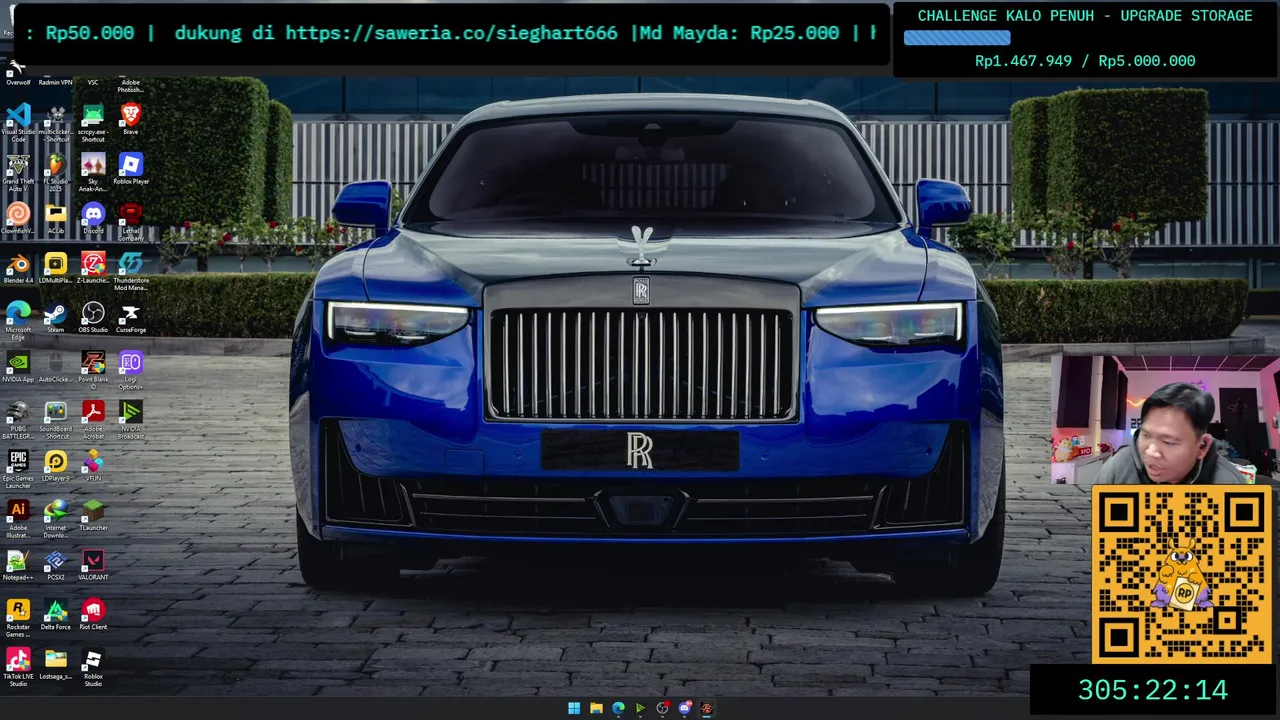The height and width of the screenshot is (720, 1280).
Task: Switch to OBS Studio in taskbar
Action: (662, 708)
